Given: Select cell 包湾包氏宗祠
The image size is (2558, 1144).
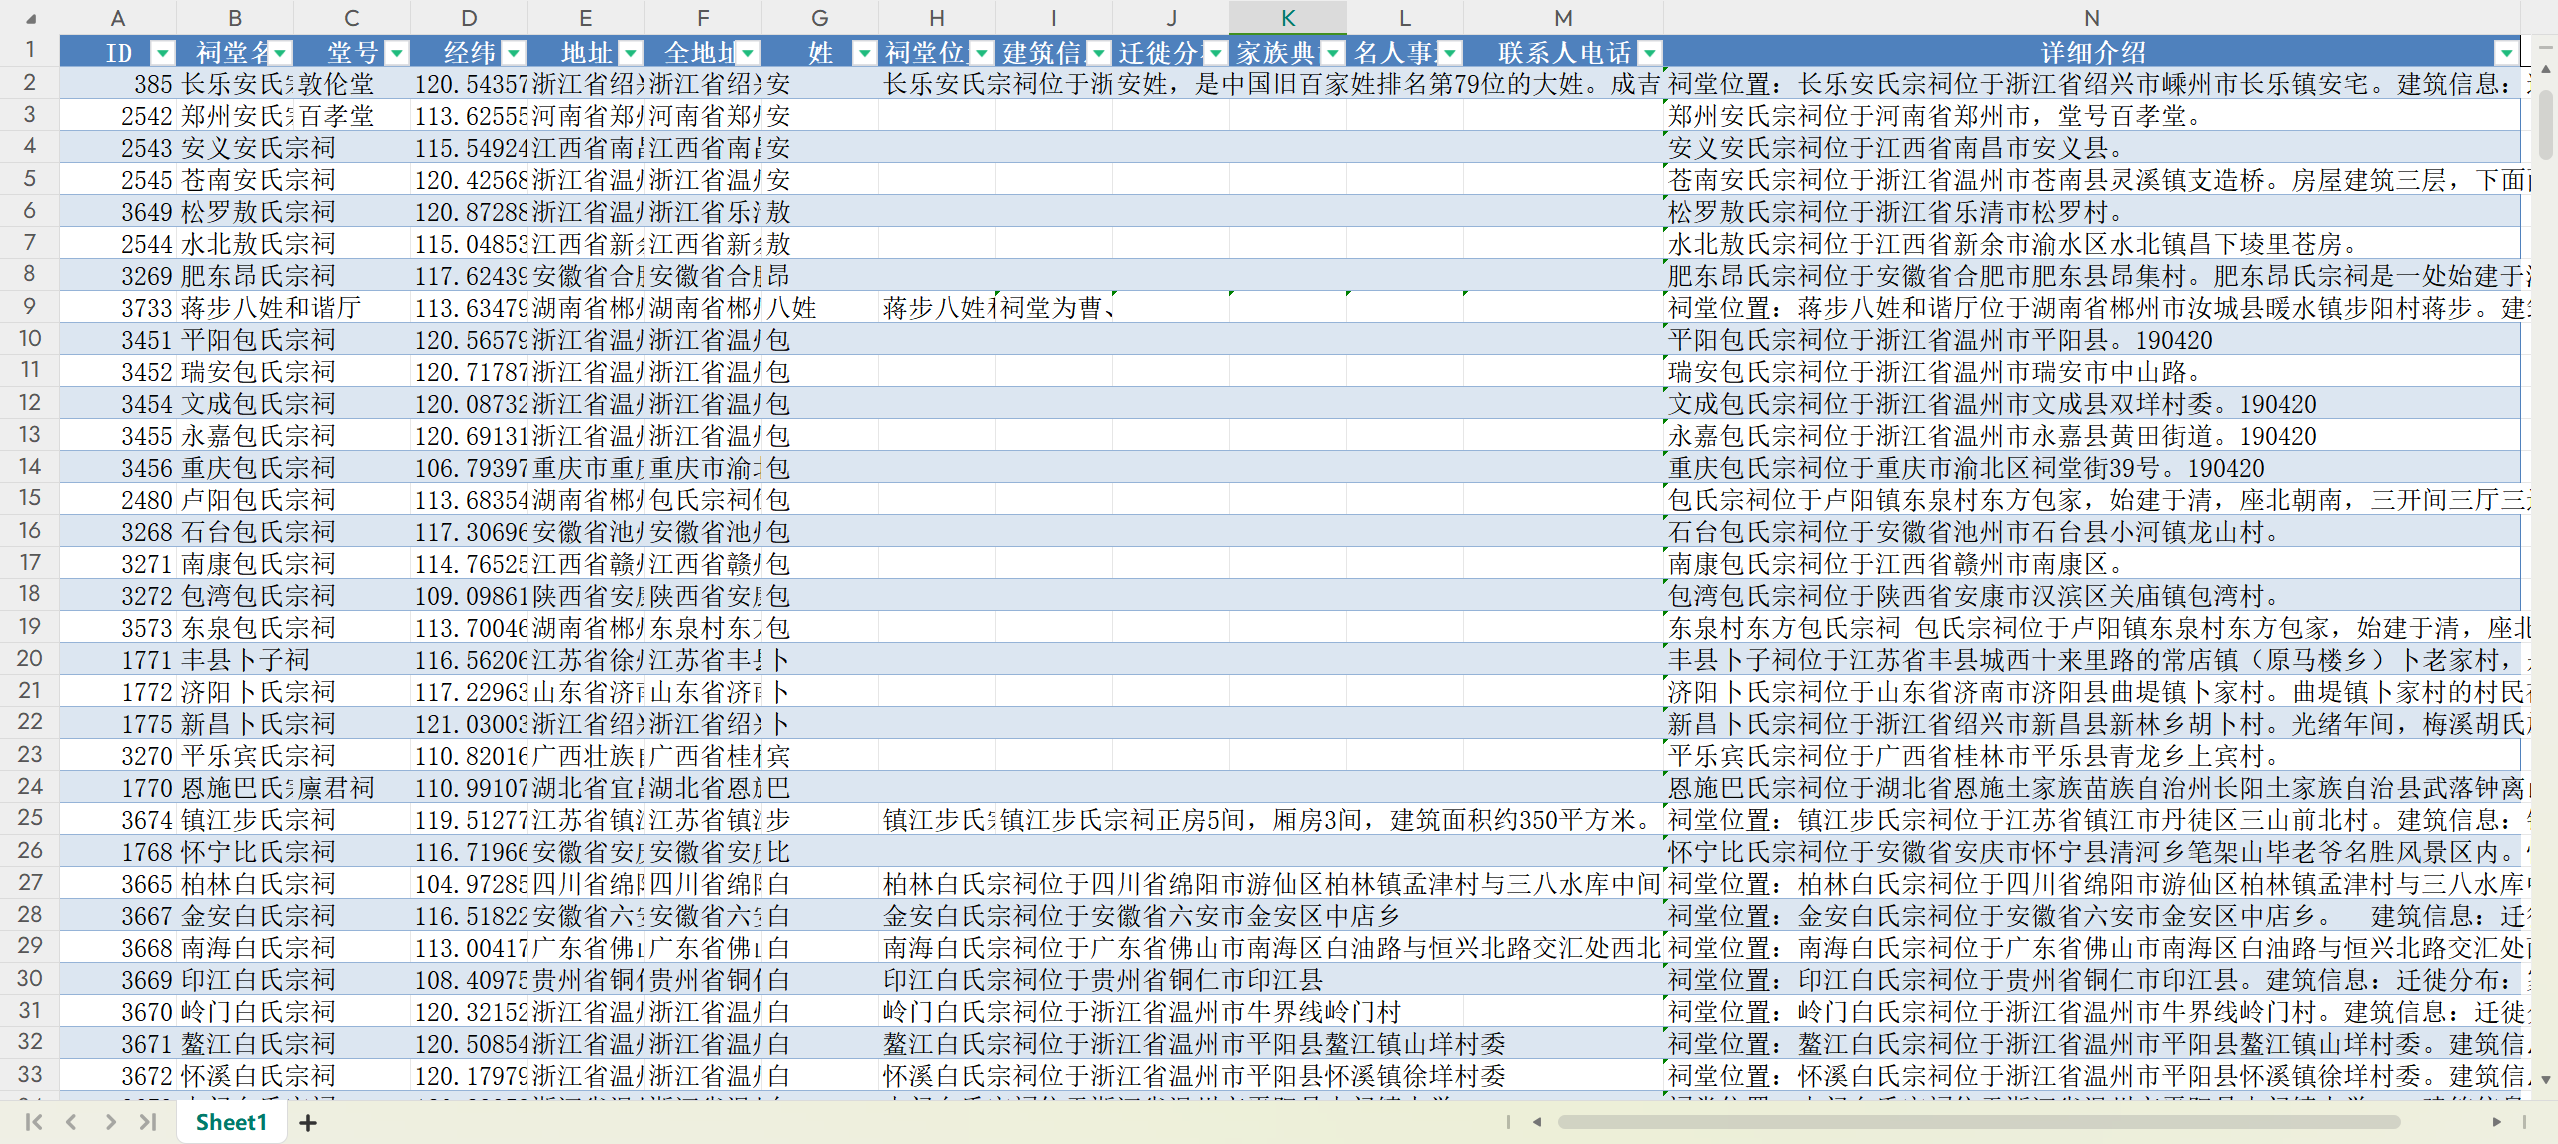Looking at the screenshot, I should pos(235,596).
